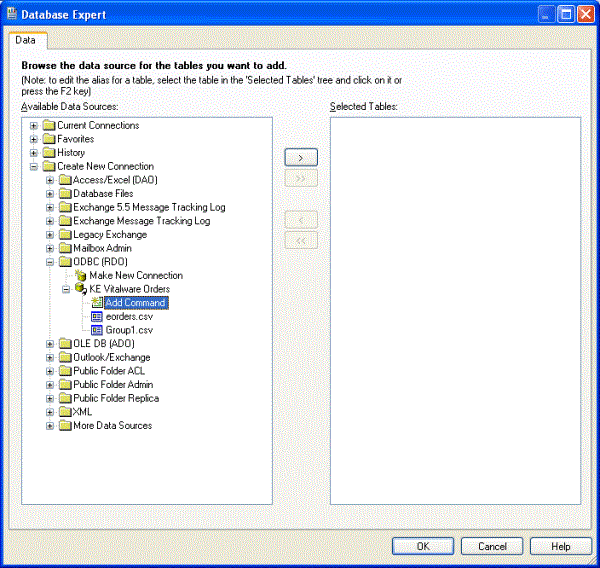Expand the Database Files node
The height and width of the screenshot is (568, 600).
(50, 194)
